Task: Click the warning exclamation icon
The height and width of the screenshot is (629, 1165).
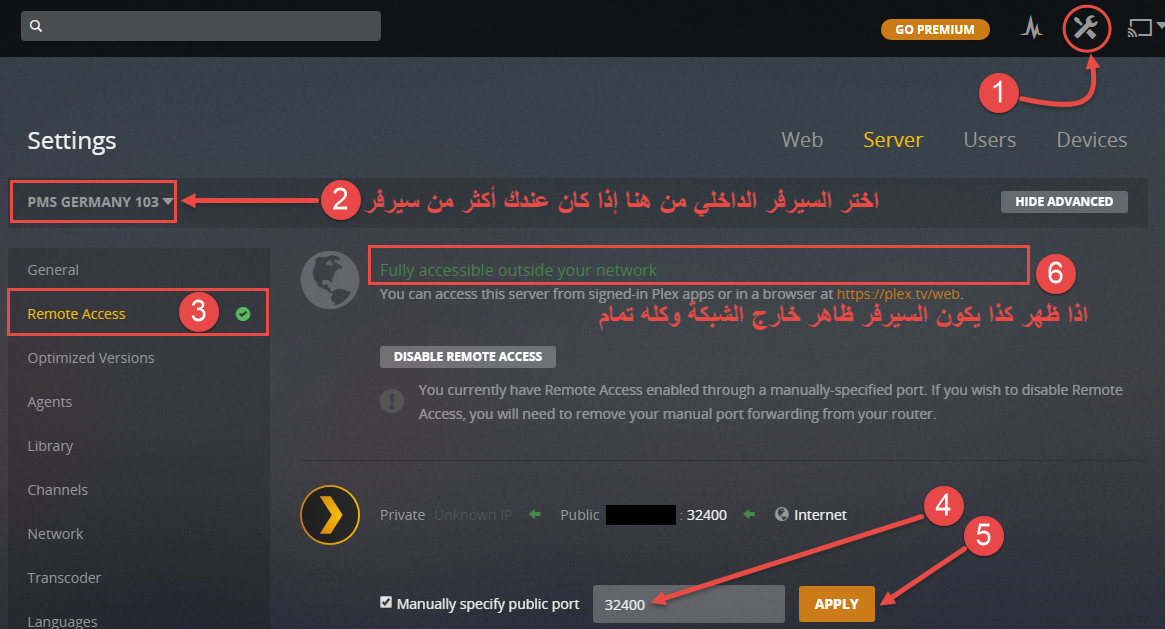Action: click(x=392, y=401)
